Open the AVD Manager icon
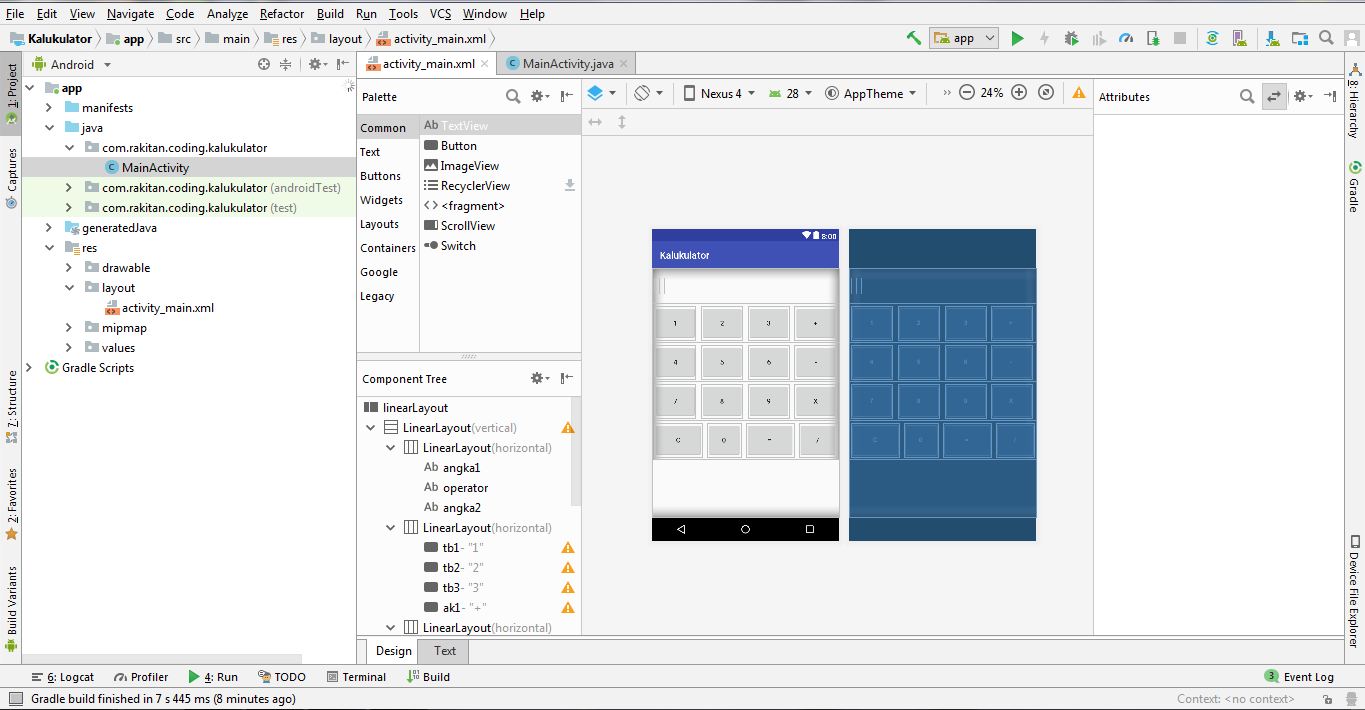The height and width of the screenshot is (710, 1365). (1240, 38)
